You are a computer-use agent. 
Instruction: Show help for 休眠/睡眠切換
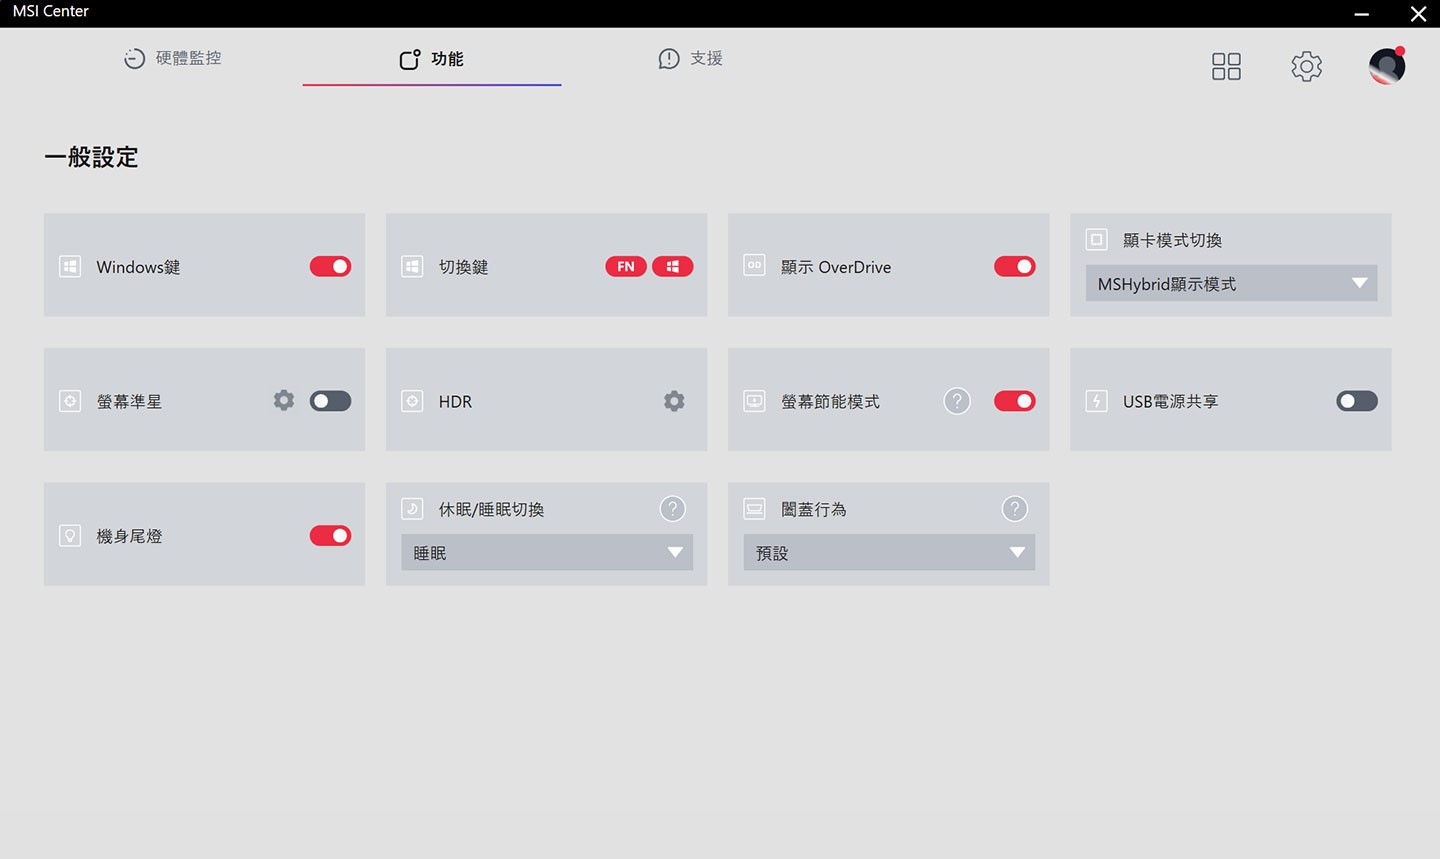[673, 509]
